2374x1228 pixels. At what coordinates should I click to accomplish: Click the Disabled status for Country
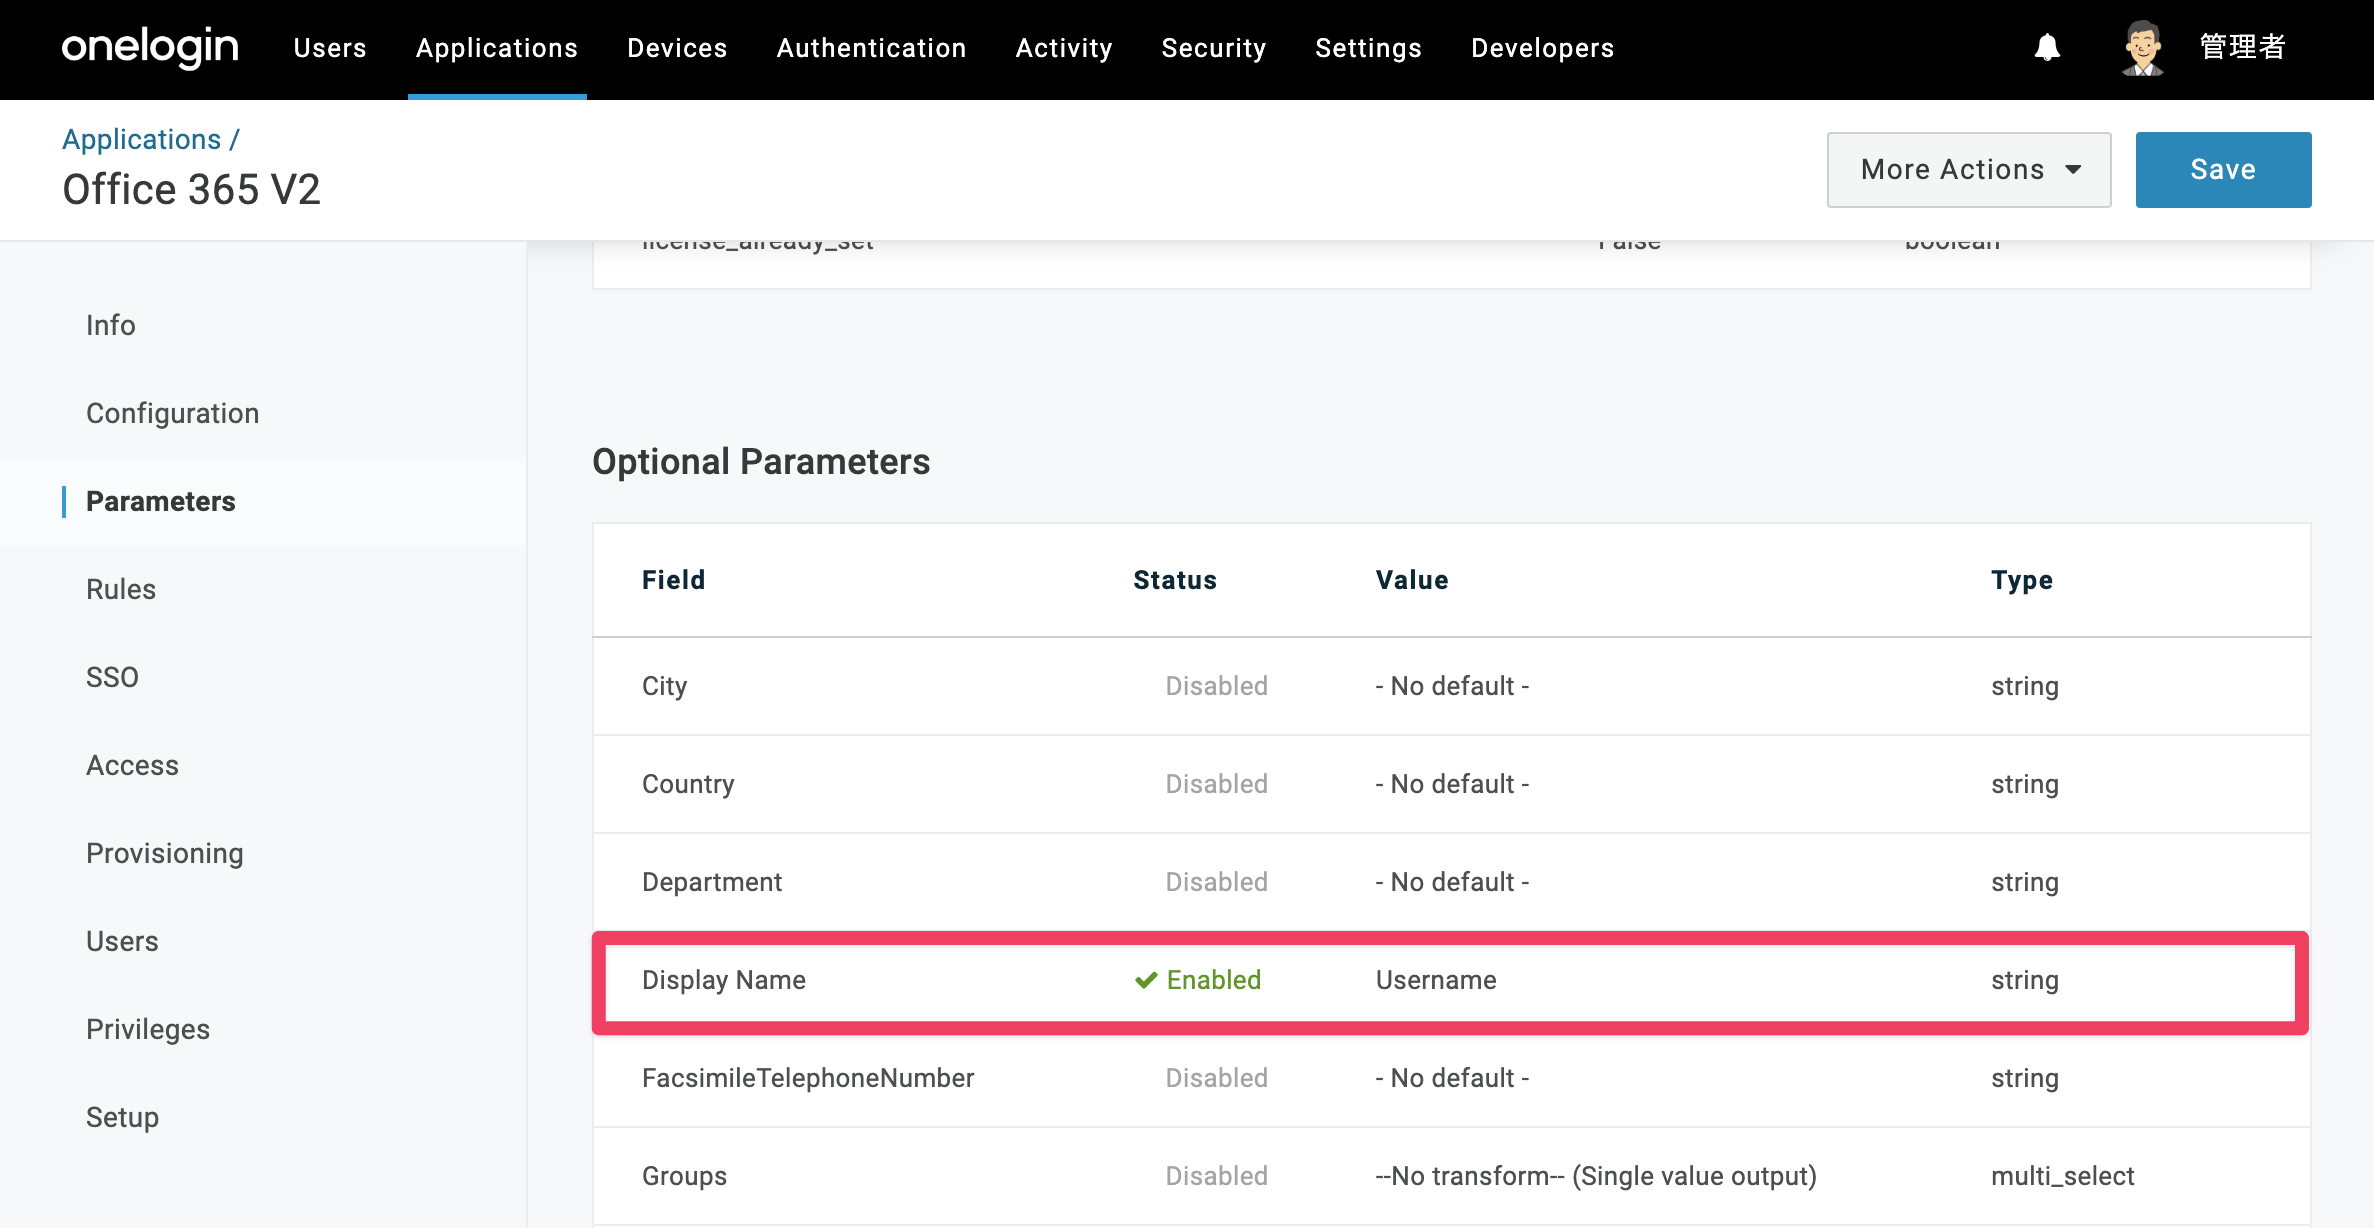[x=1216, y=784]
